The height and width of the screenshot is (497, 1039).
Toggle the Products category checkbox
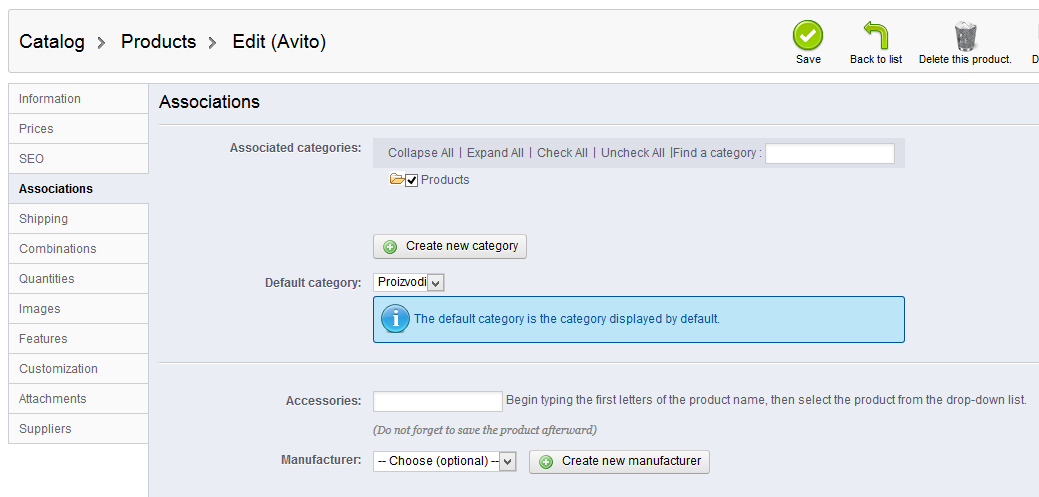click(x=411, y=181)
